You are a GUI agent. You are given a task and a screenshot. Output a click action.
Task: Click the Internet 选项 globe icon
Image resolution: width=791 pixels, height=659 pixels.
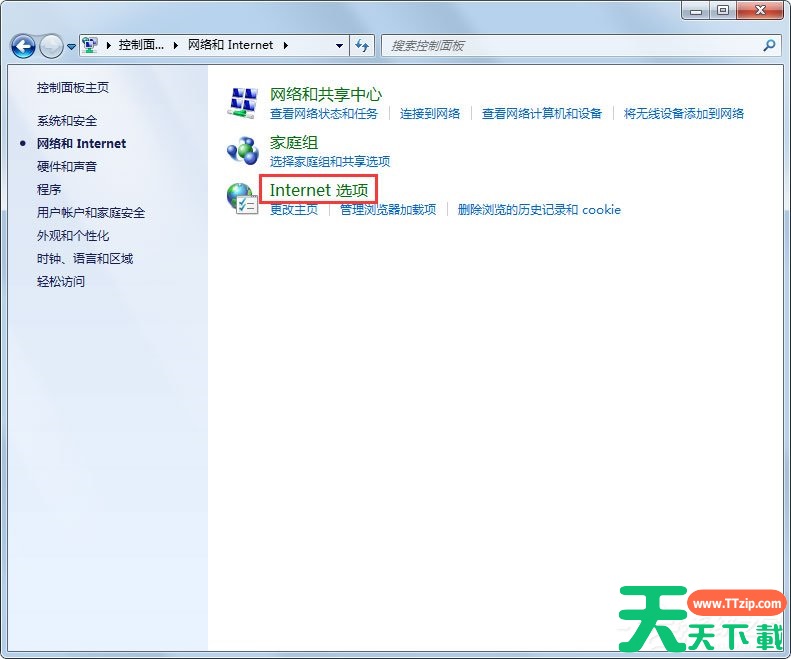(242, 198)
